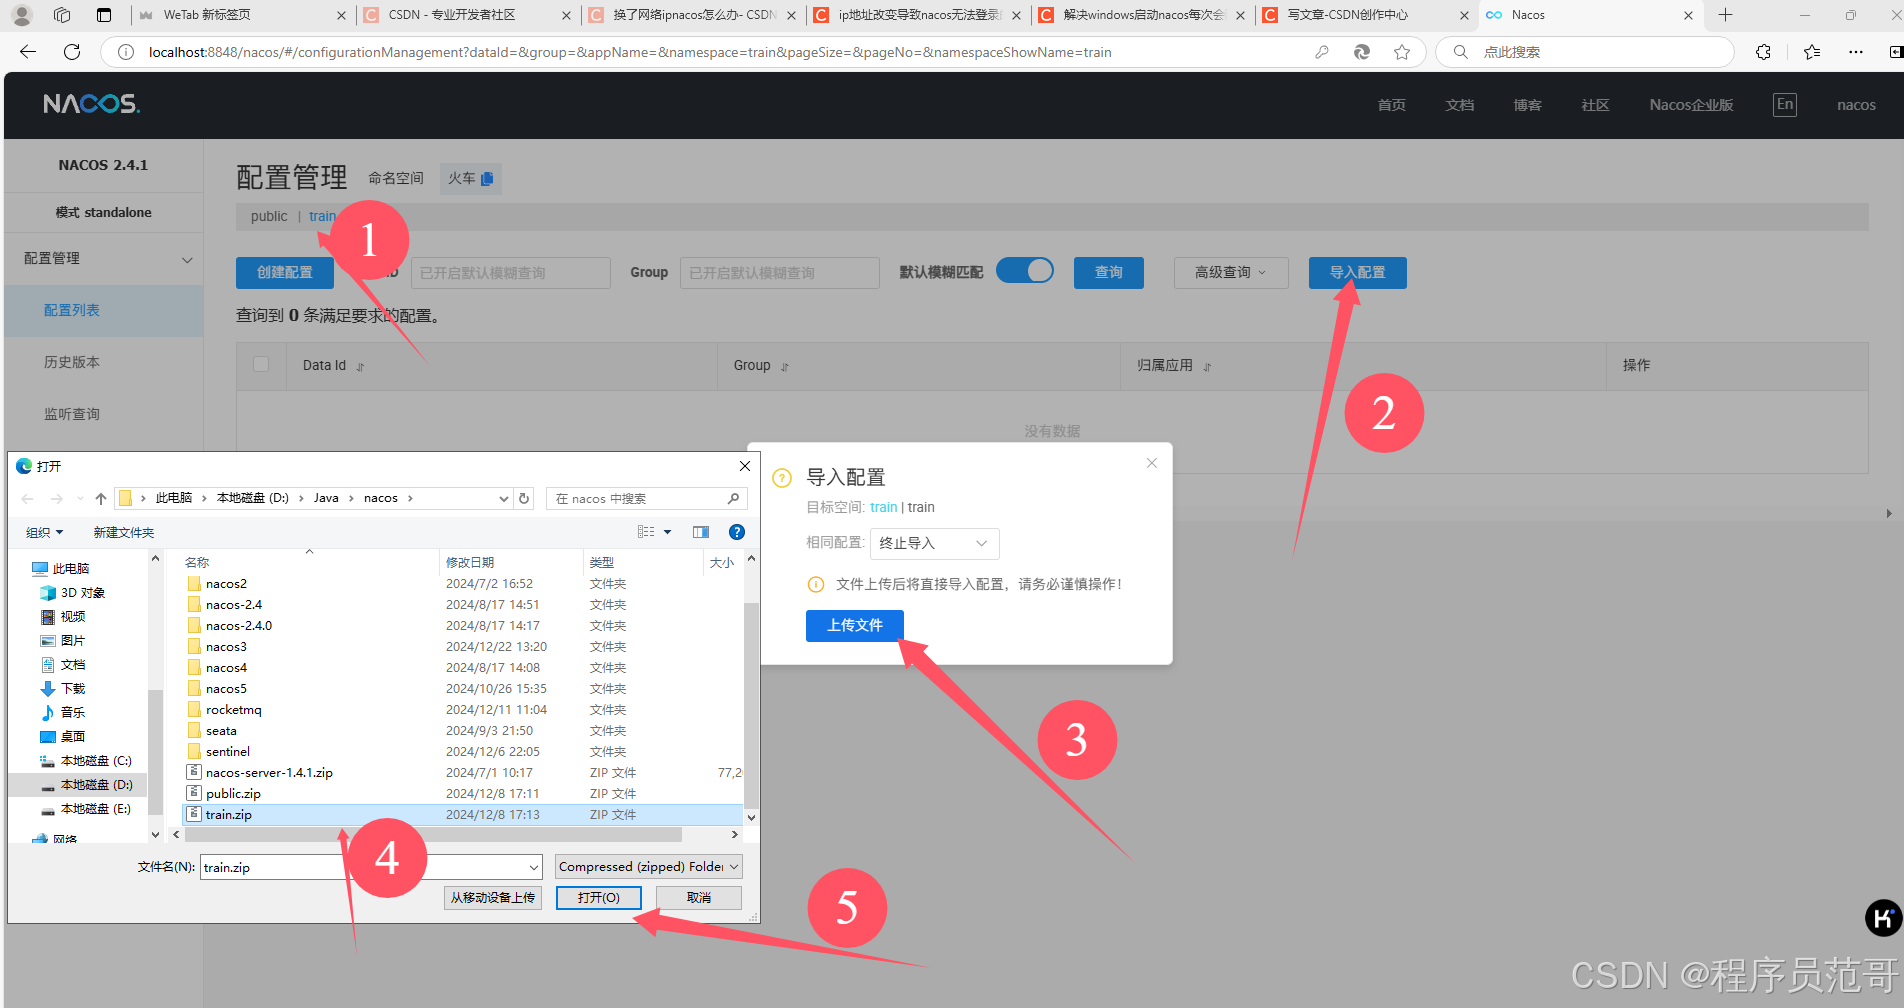The width and height of the screenshot is (1904, 1008).
Task: Open new browser tab plus button
Action: pos(1725,15)
